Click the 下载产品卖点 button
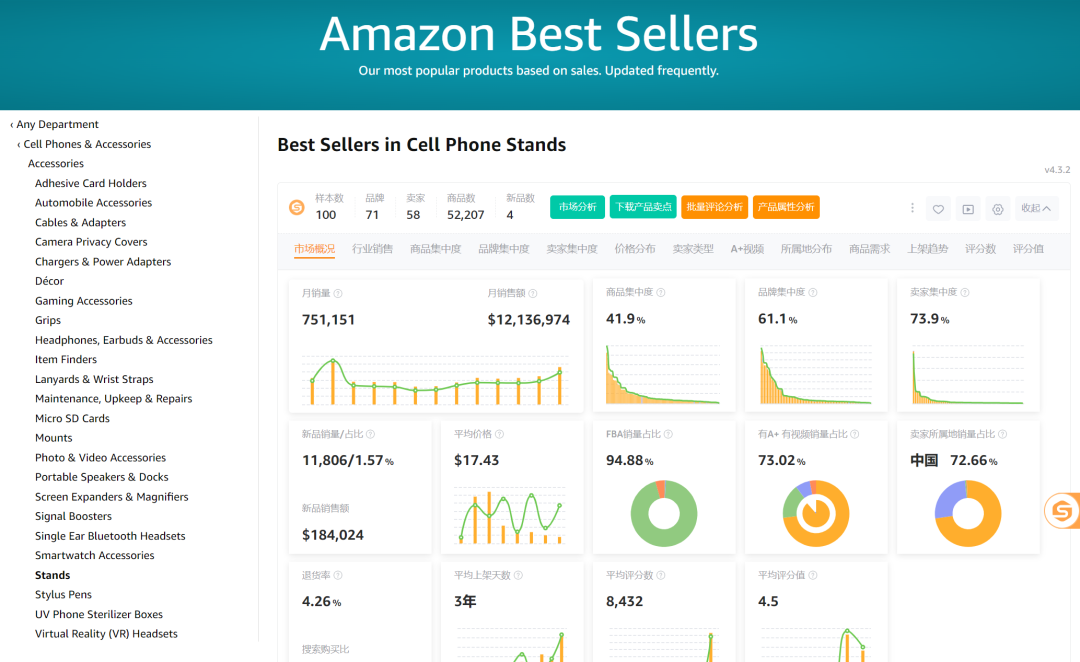The image size is (1080, 662). click(x=643, y=207)
